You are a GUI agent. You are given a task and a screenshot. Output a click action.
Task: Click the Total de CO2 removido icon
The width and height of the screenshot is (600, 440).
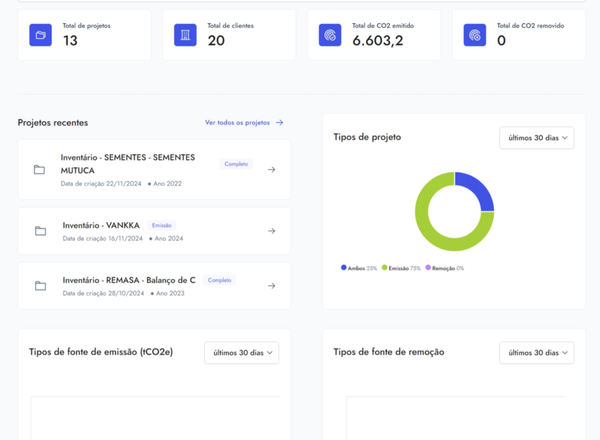475,35
